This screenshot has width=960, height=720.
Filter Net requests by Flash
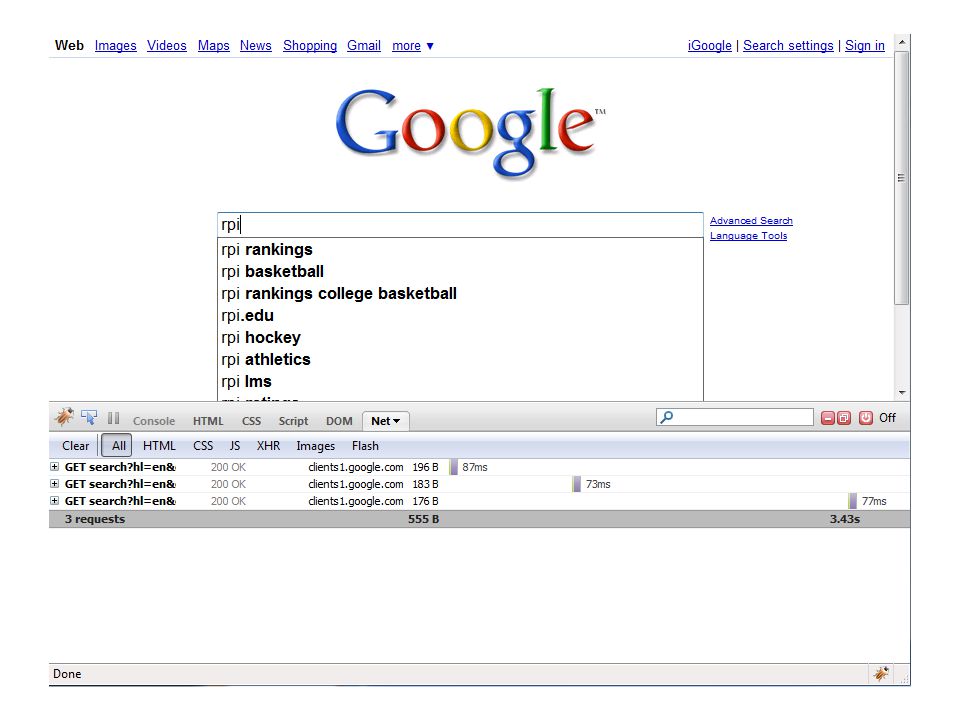(x=365, y=446)
